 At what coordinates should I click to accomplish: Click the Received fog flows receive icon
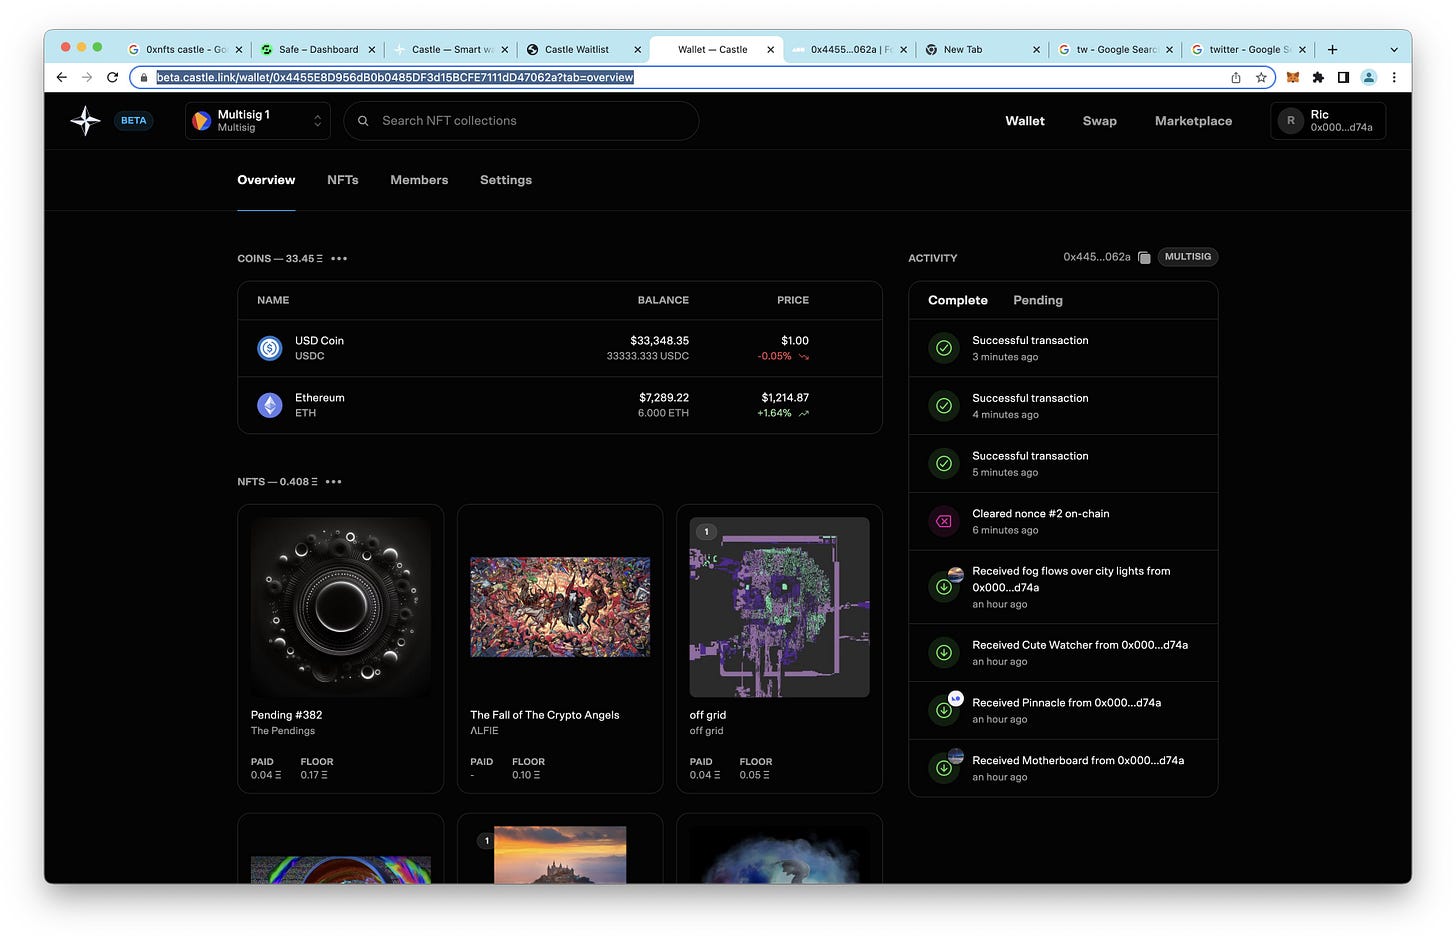click(x=943, y=587)
